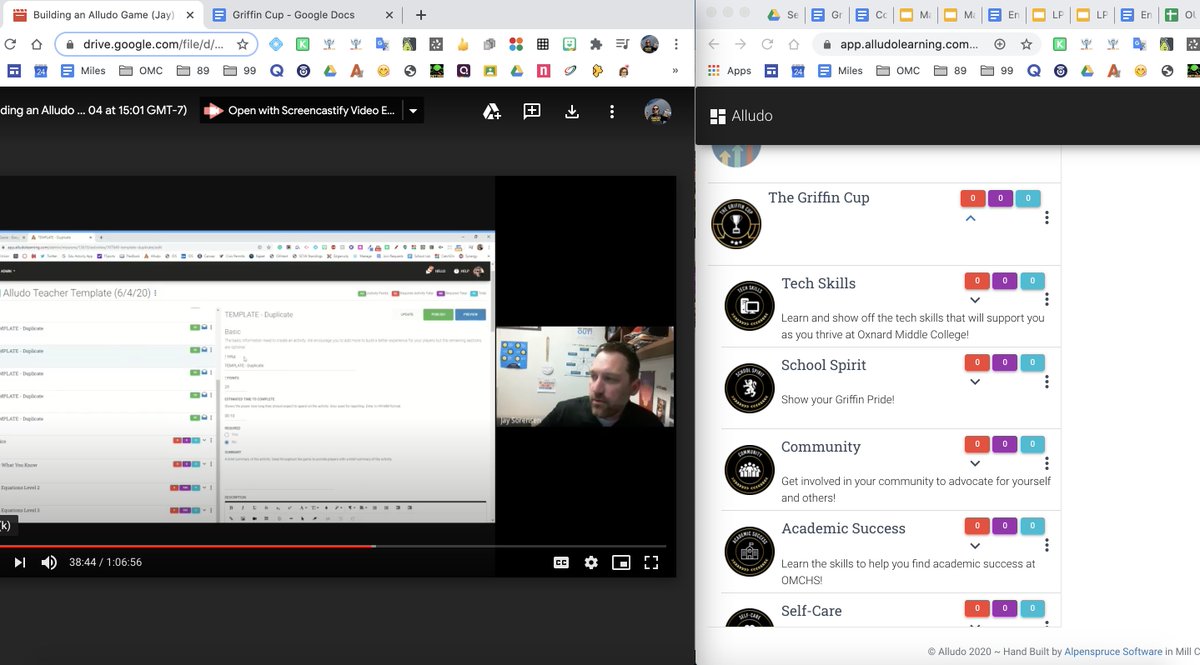Click the add comment icon in Drive viewer
1200x665 pixels.
tap(532, 111)
